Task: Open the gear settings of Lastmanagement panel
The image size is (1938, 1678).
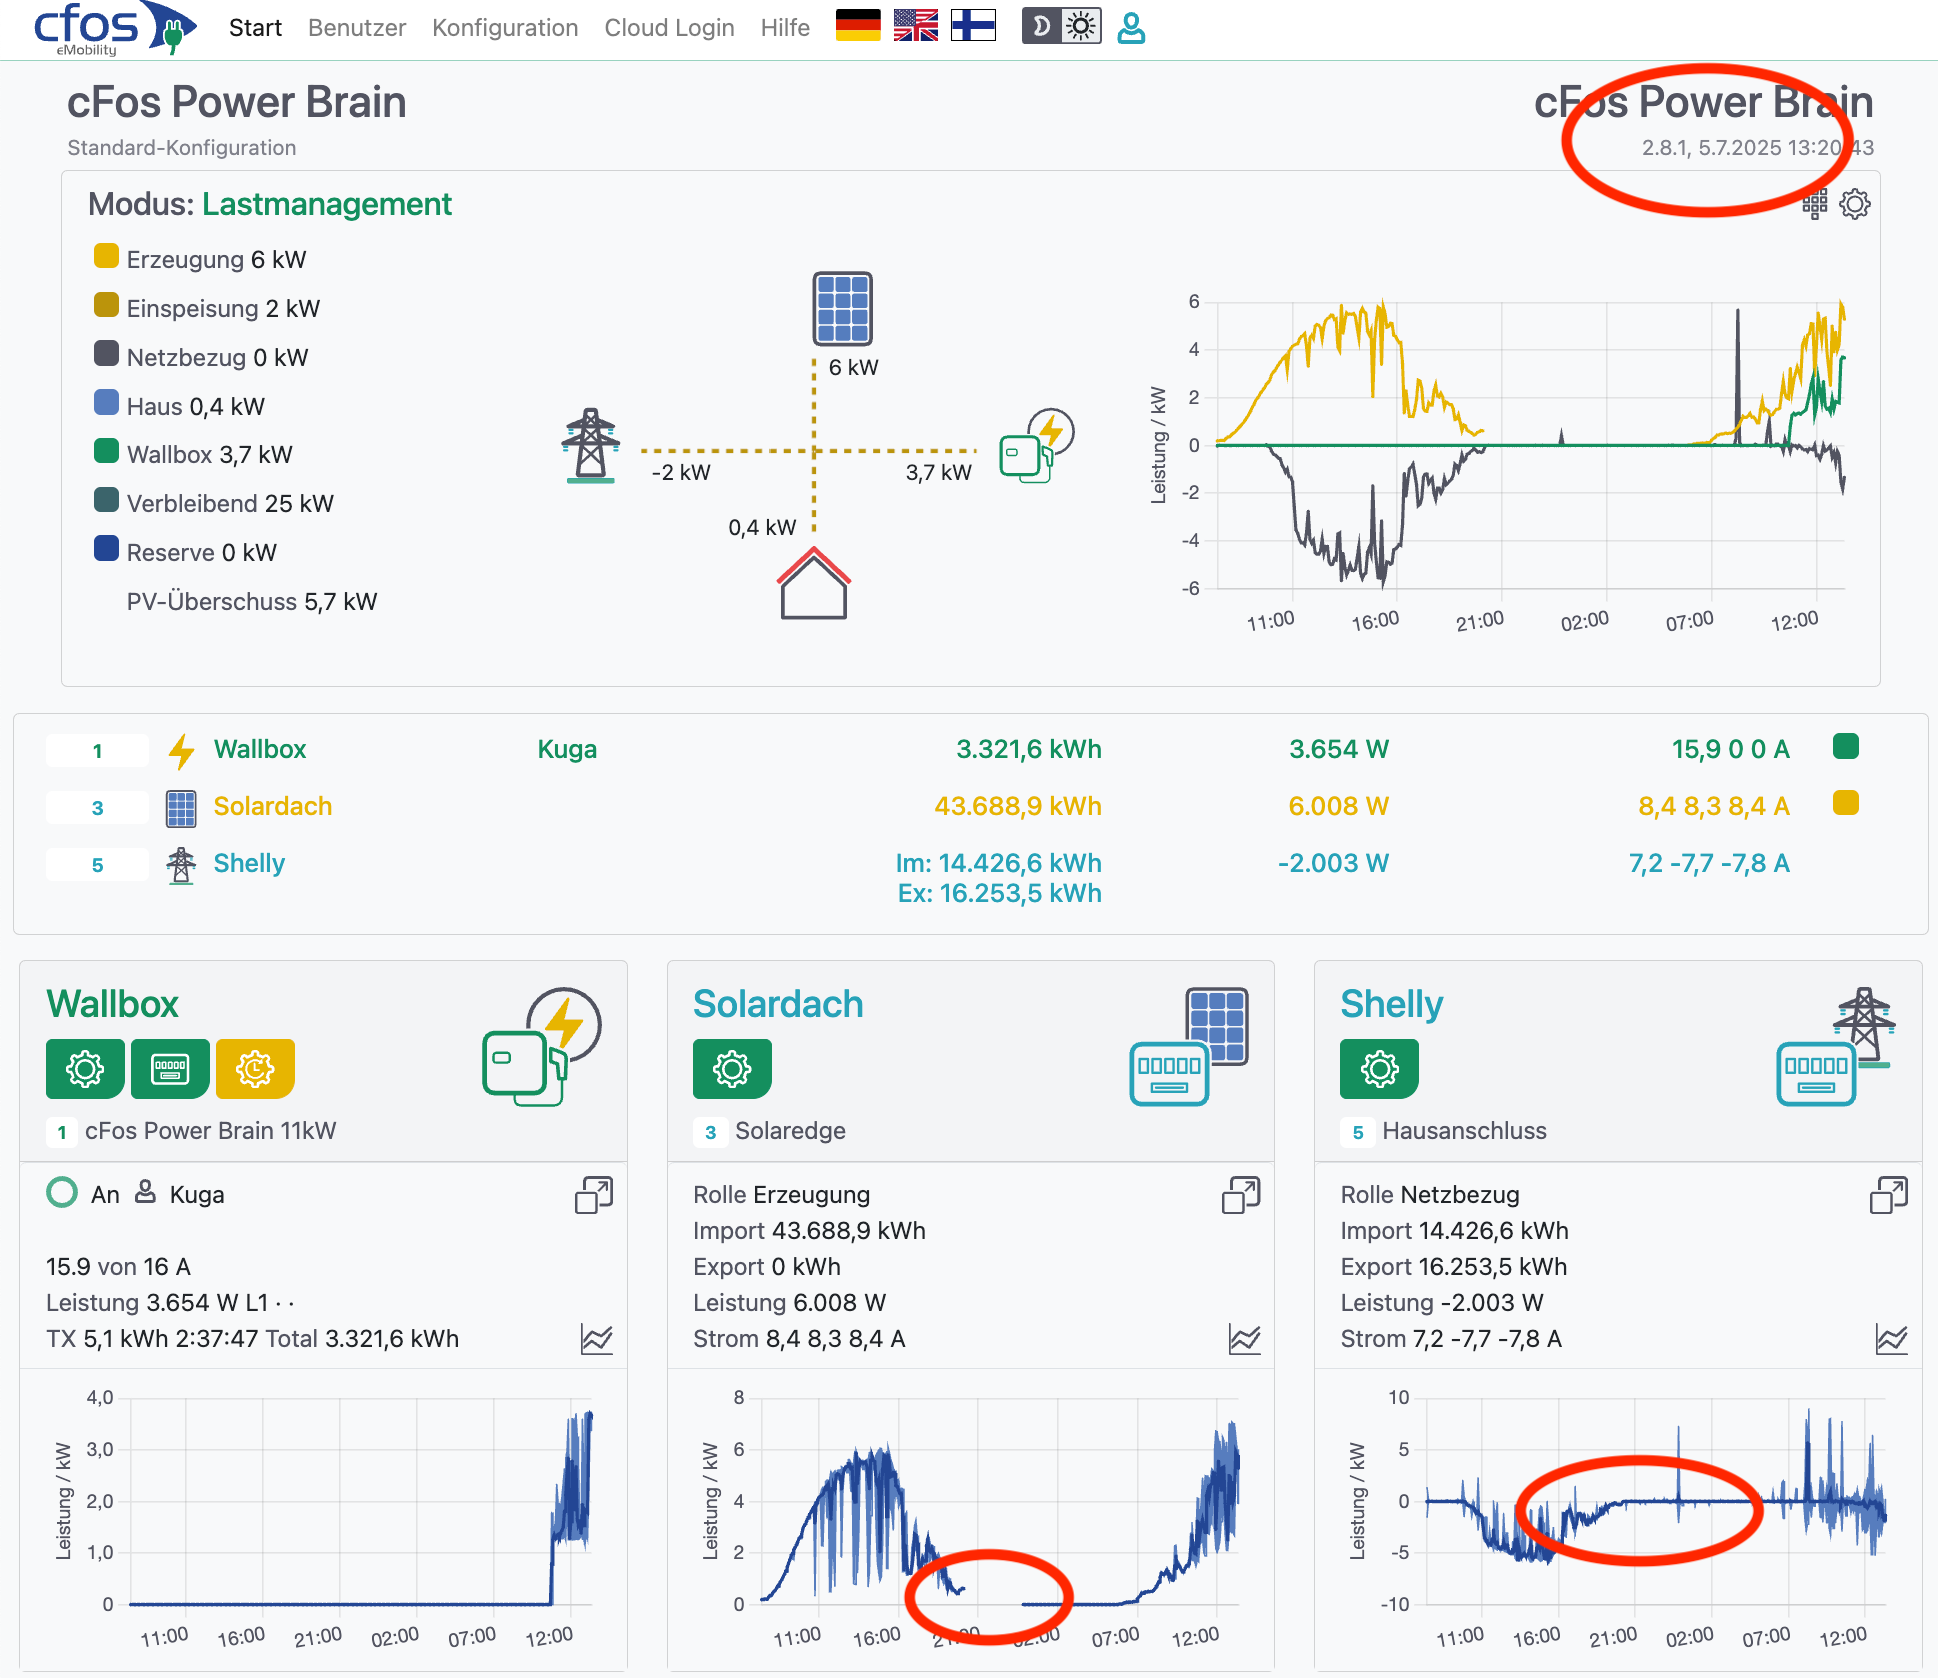Action: click(1855, 204)
